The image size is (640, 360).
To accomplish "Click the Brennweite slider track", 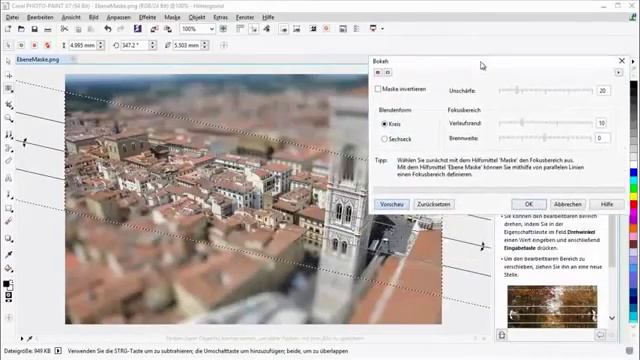I will coord(545,138).
